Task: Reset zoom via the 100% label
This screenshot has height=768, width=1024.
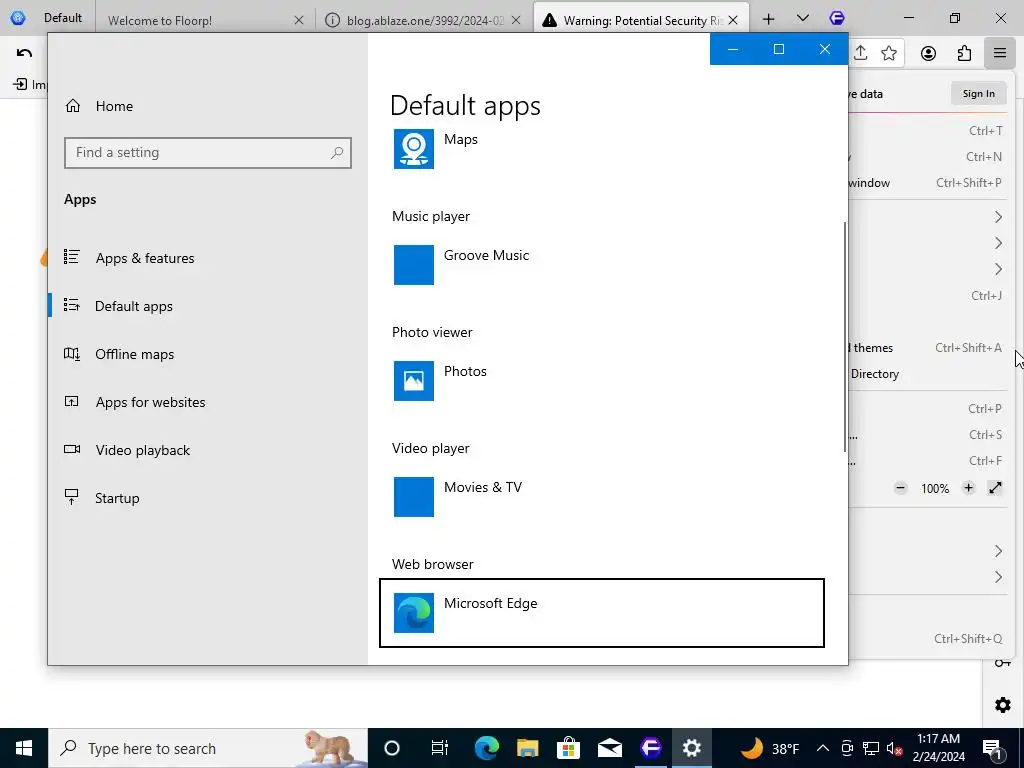Action: [935, 488]
